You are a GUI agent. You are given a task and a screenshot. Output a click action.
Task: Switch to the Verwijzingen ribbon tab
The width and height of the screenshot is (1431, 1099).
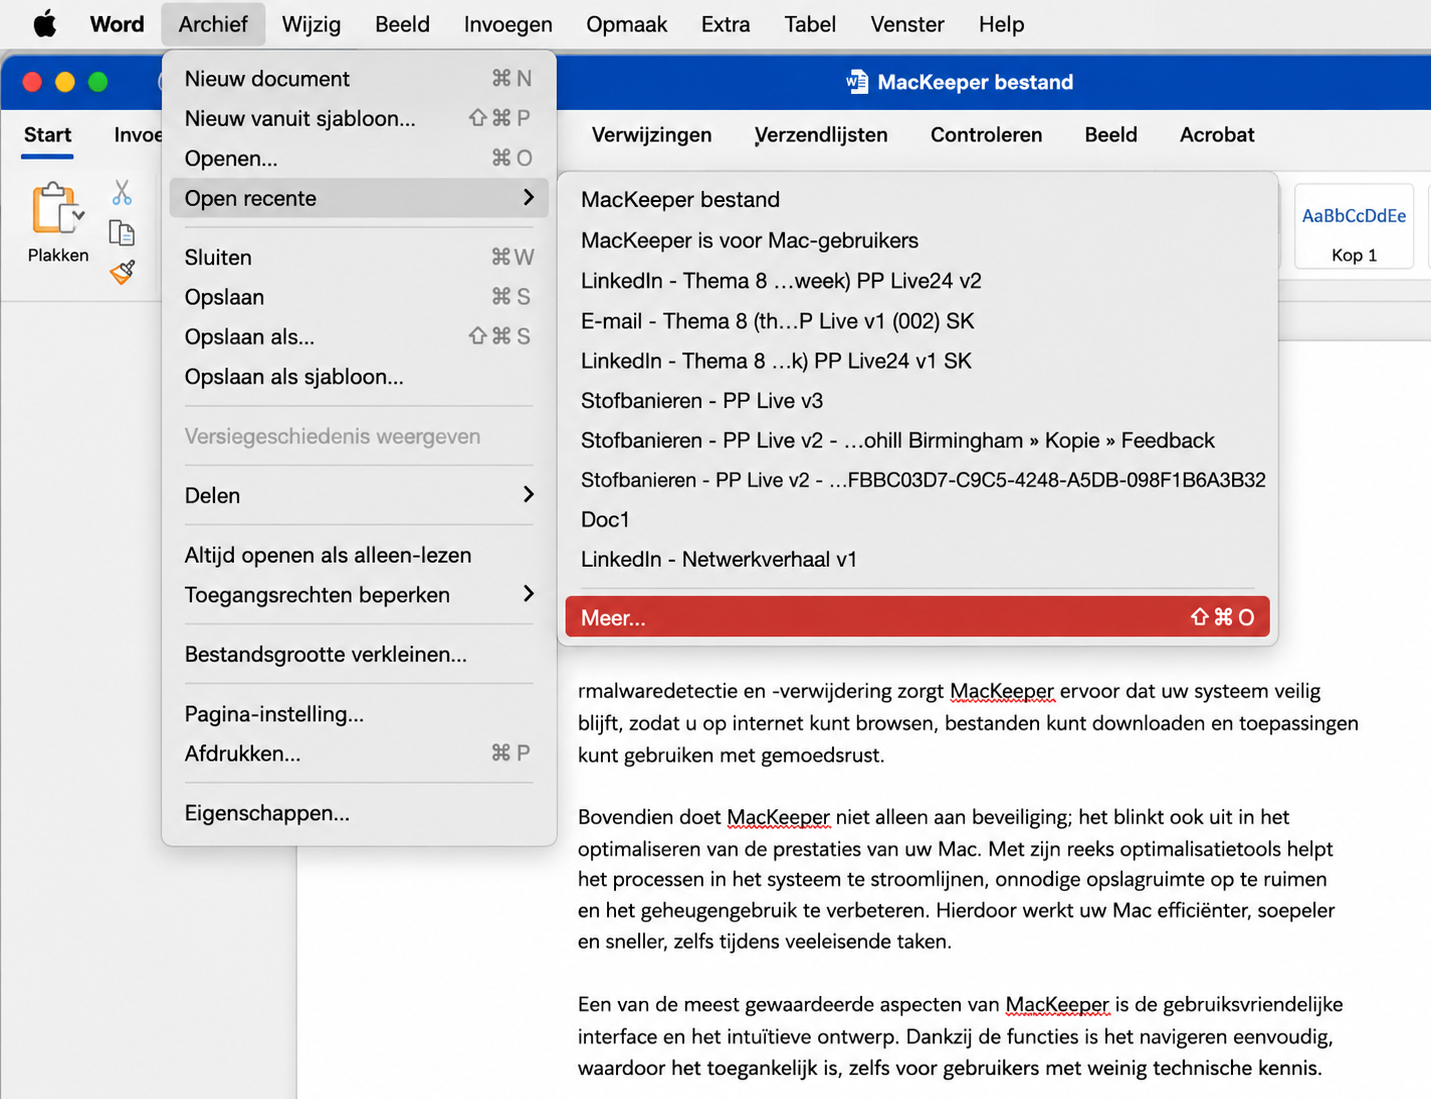pyautogui.click(x=652, y=135)
